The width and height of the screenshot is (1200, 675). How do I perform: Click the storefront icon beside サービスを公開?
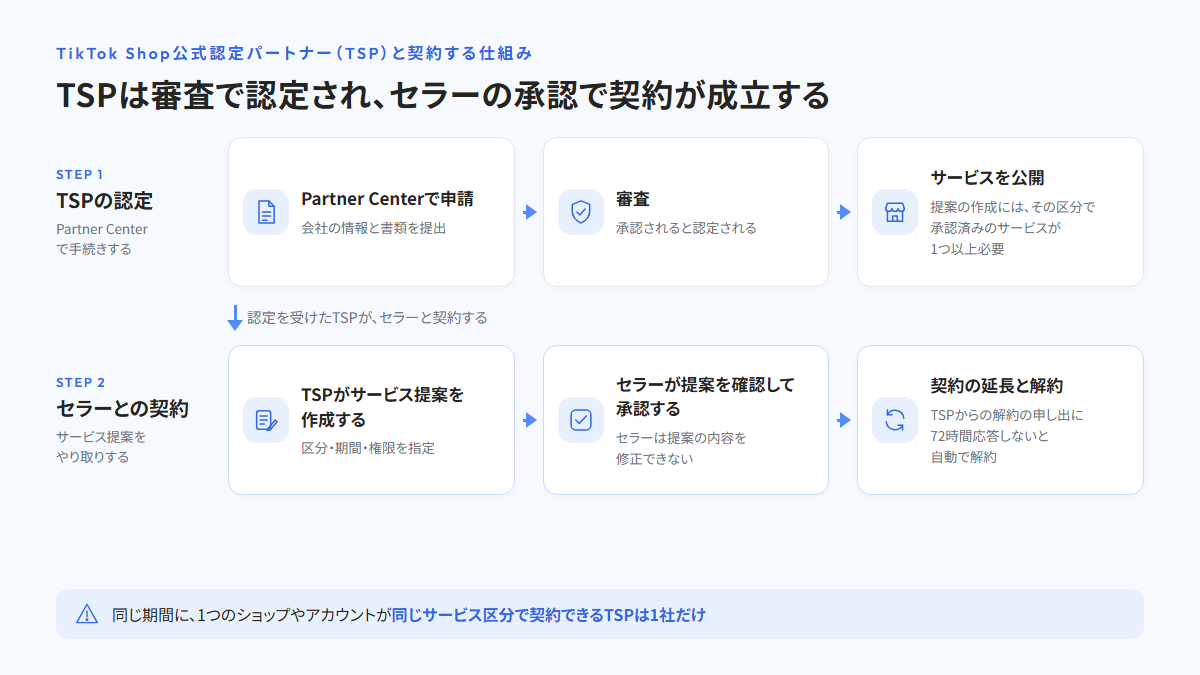[895, 212]
